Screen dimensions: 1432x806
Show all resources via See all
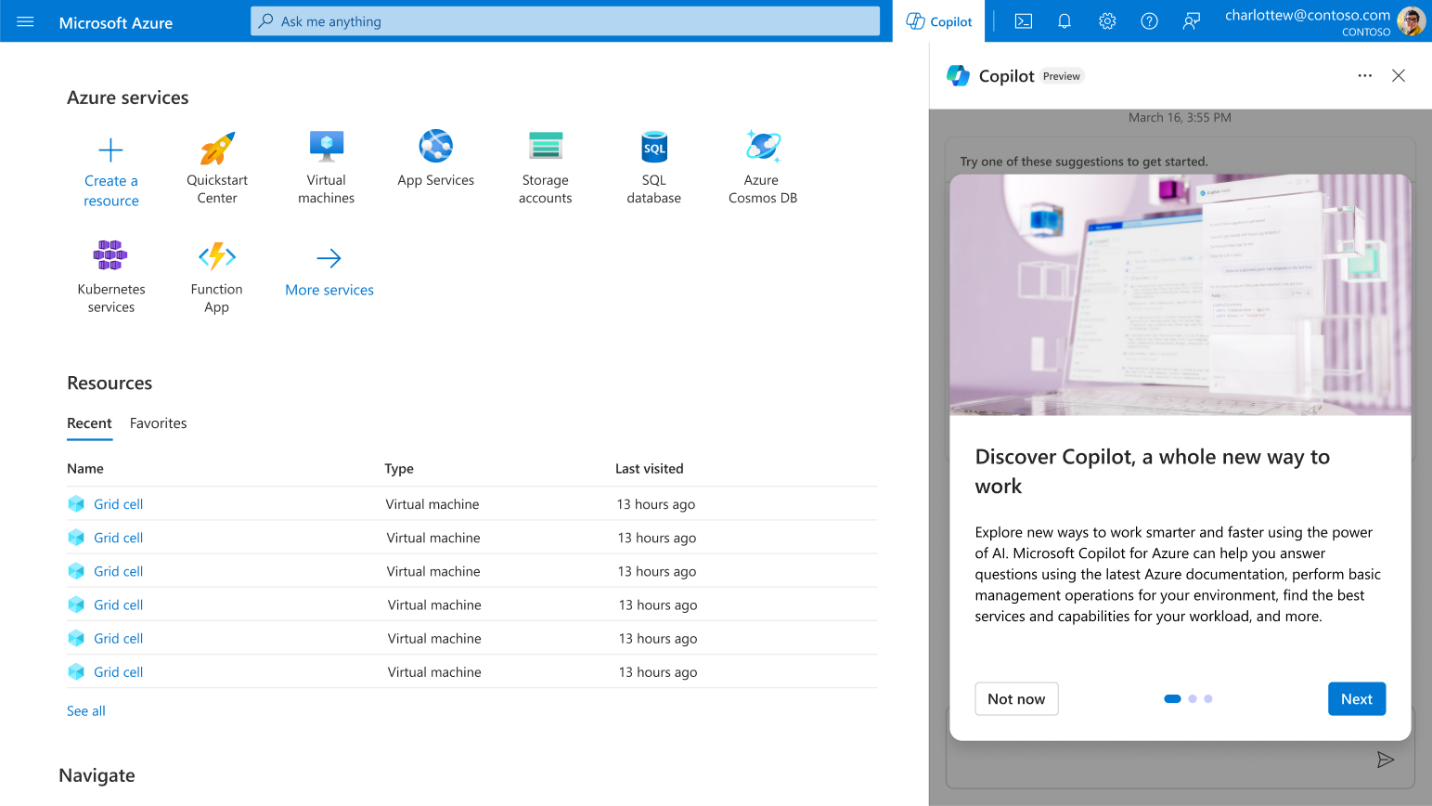pos(85,710)
